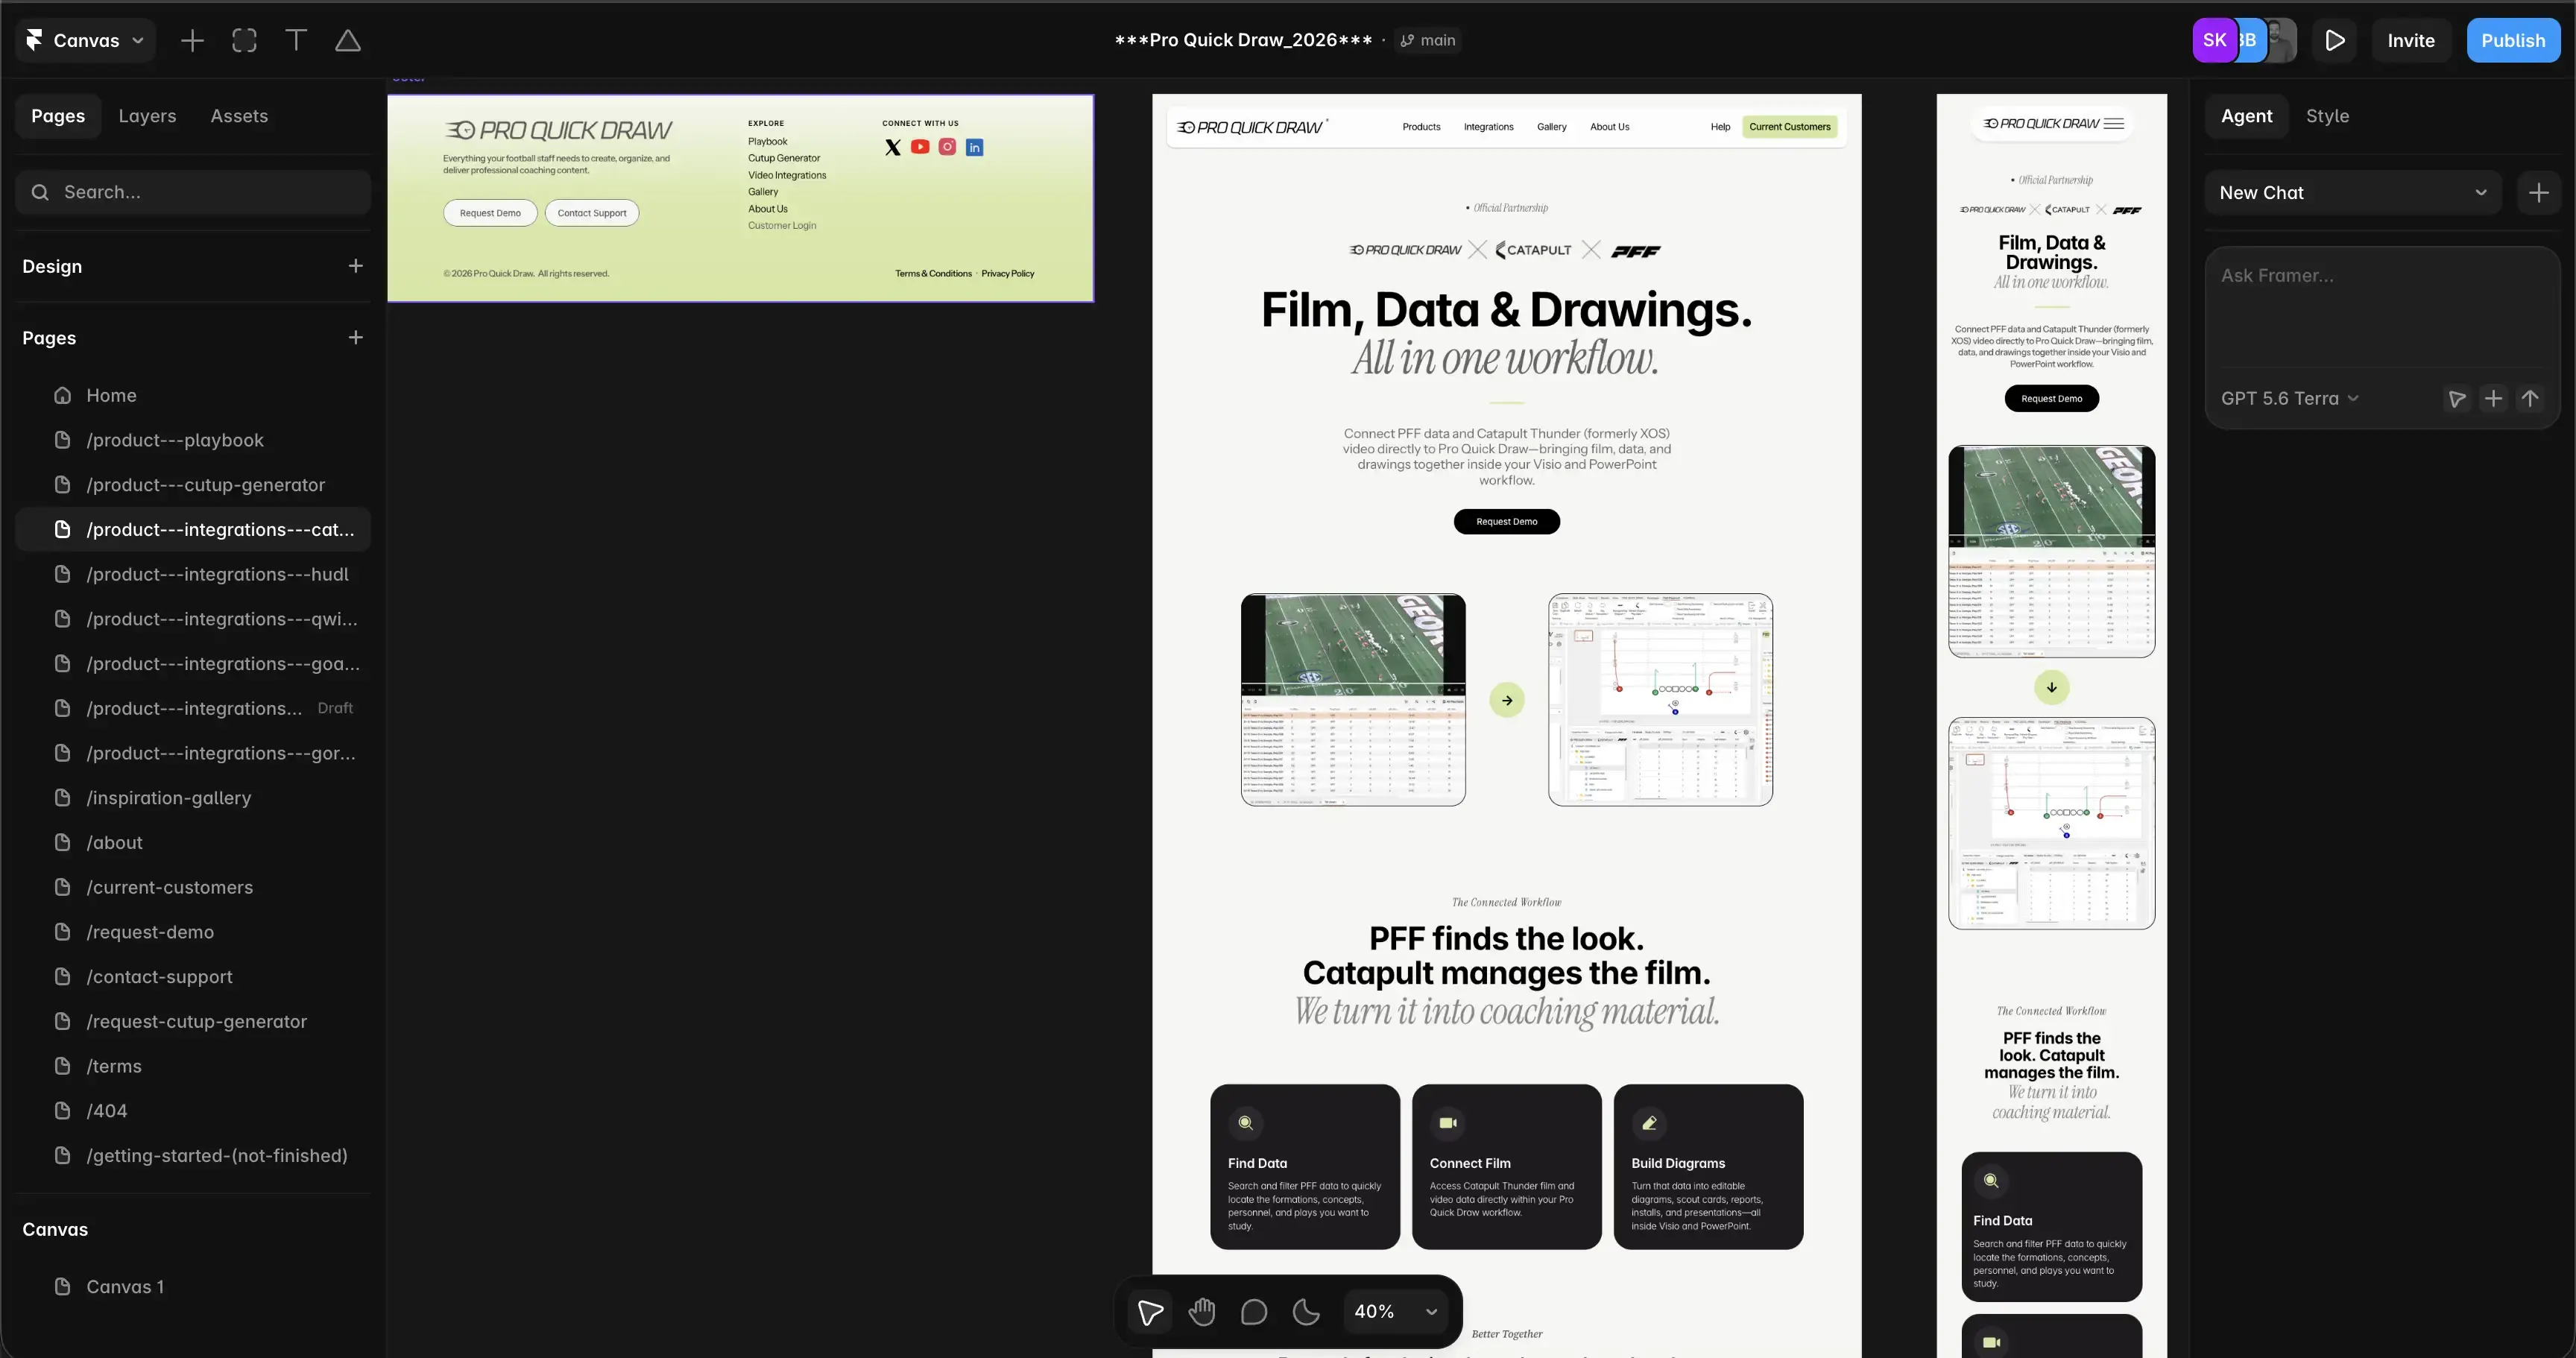This screenshot has height=1358, width=2576.
Task: Add a new Design item with plus
Action: [x=355, y=266]
